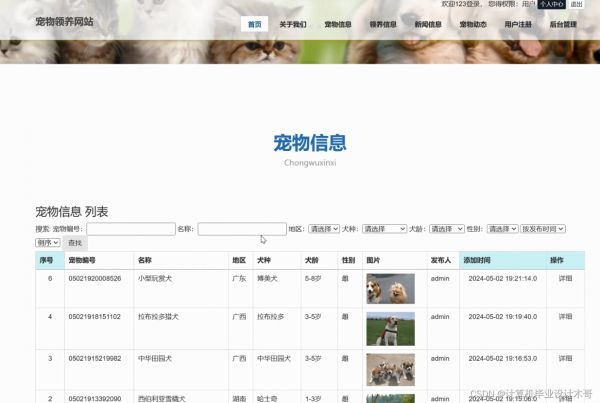Screen dimensions: 600x403
Task: Click the 名称 search input field
Action: tap(241, 229)
